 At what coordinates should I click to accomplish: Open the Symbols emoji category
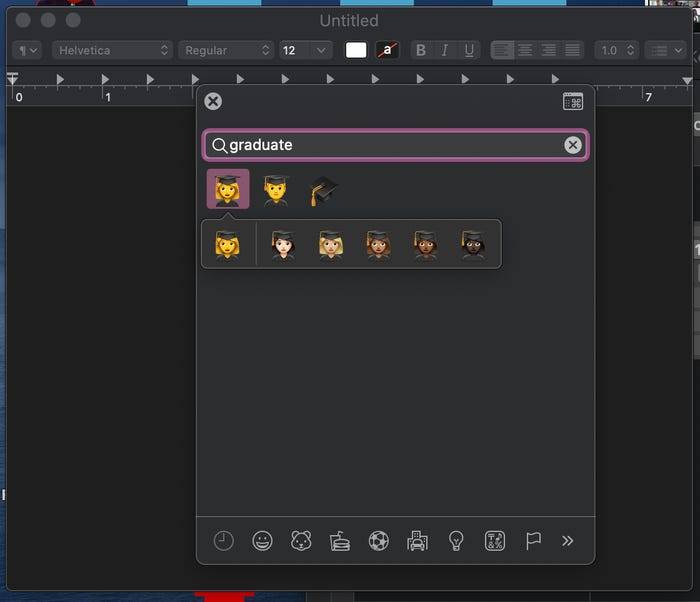tap(494, 541)
